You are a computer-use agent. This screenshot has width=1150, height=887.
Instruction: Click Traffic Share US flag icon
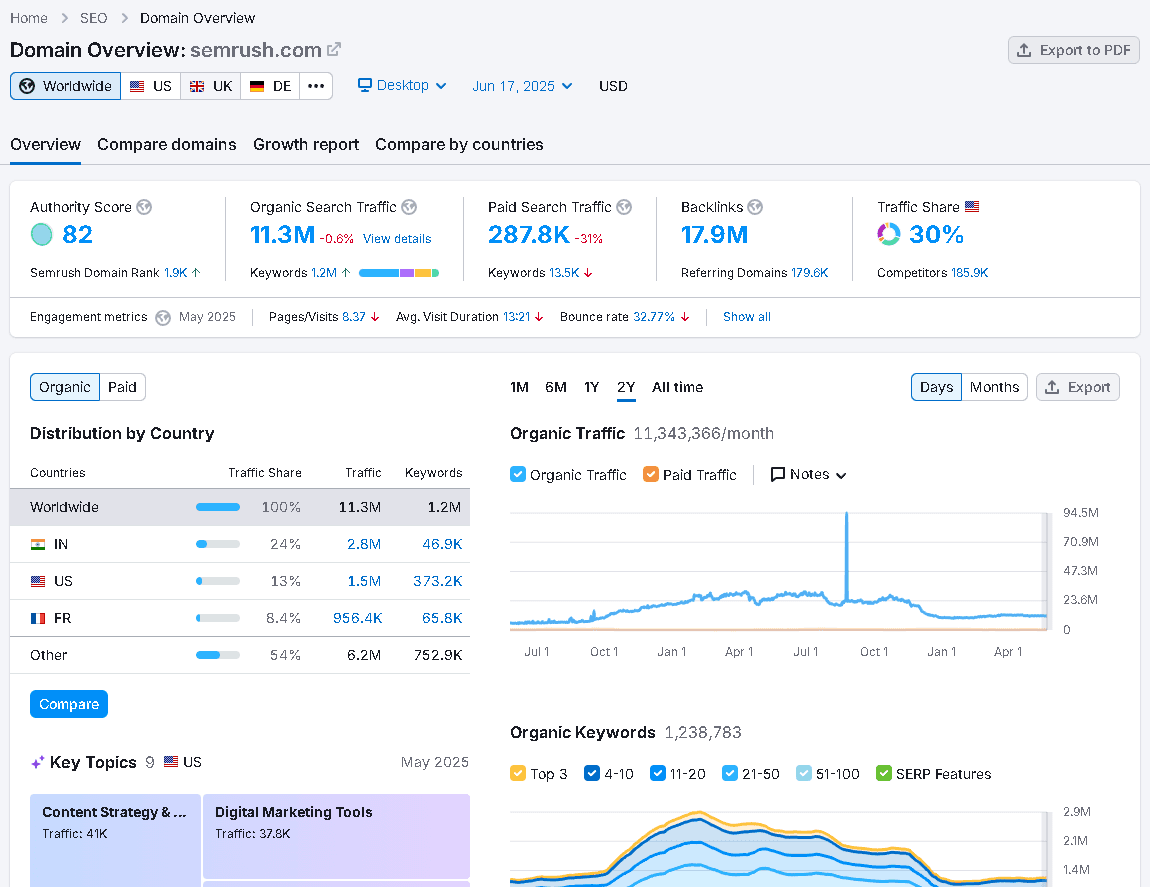[972, 206]
